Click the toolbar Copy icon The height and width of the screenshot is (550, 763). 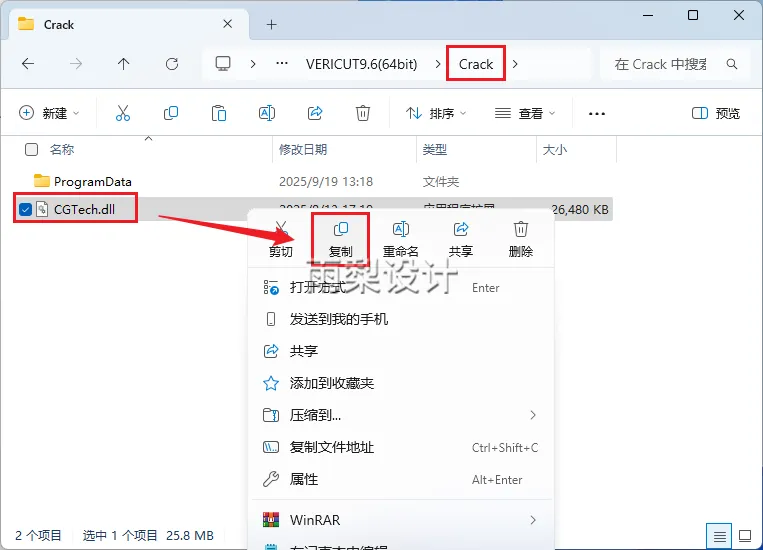(x=171, y=113)
